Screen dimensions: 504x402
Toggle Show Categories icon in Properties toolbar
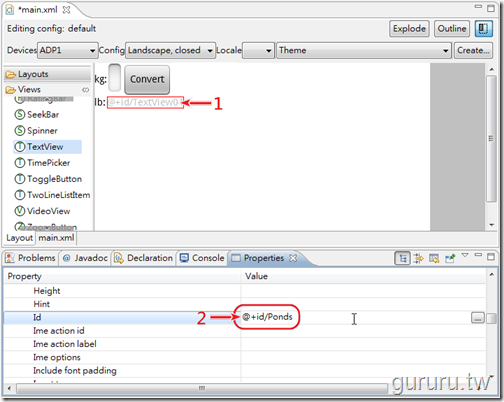click(x=402, y=258)
